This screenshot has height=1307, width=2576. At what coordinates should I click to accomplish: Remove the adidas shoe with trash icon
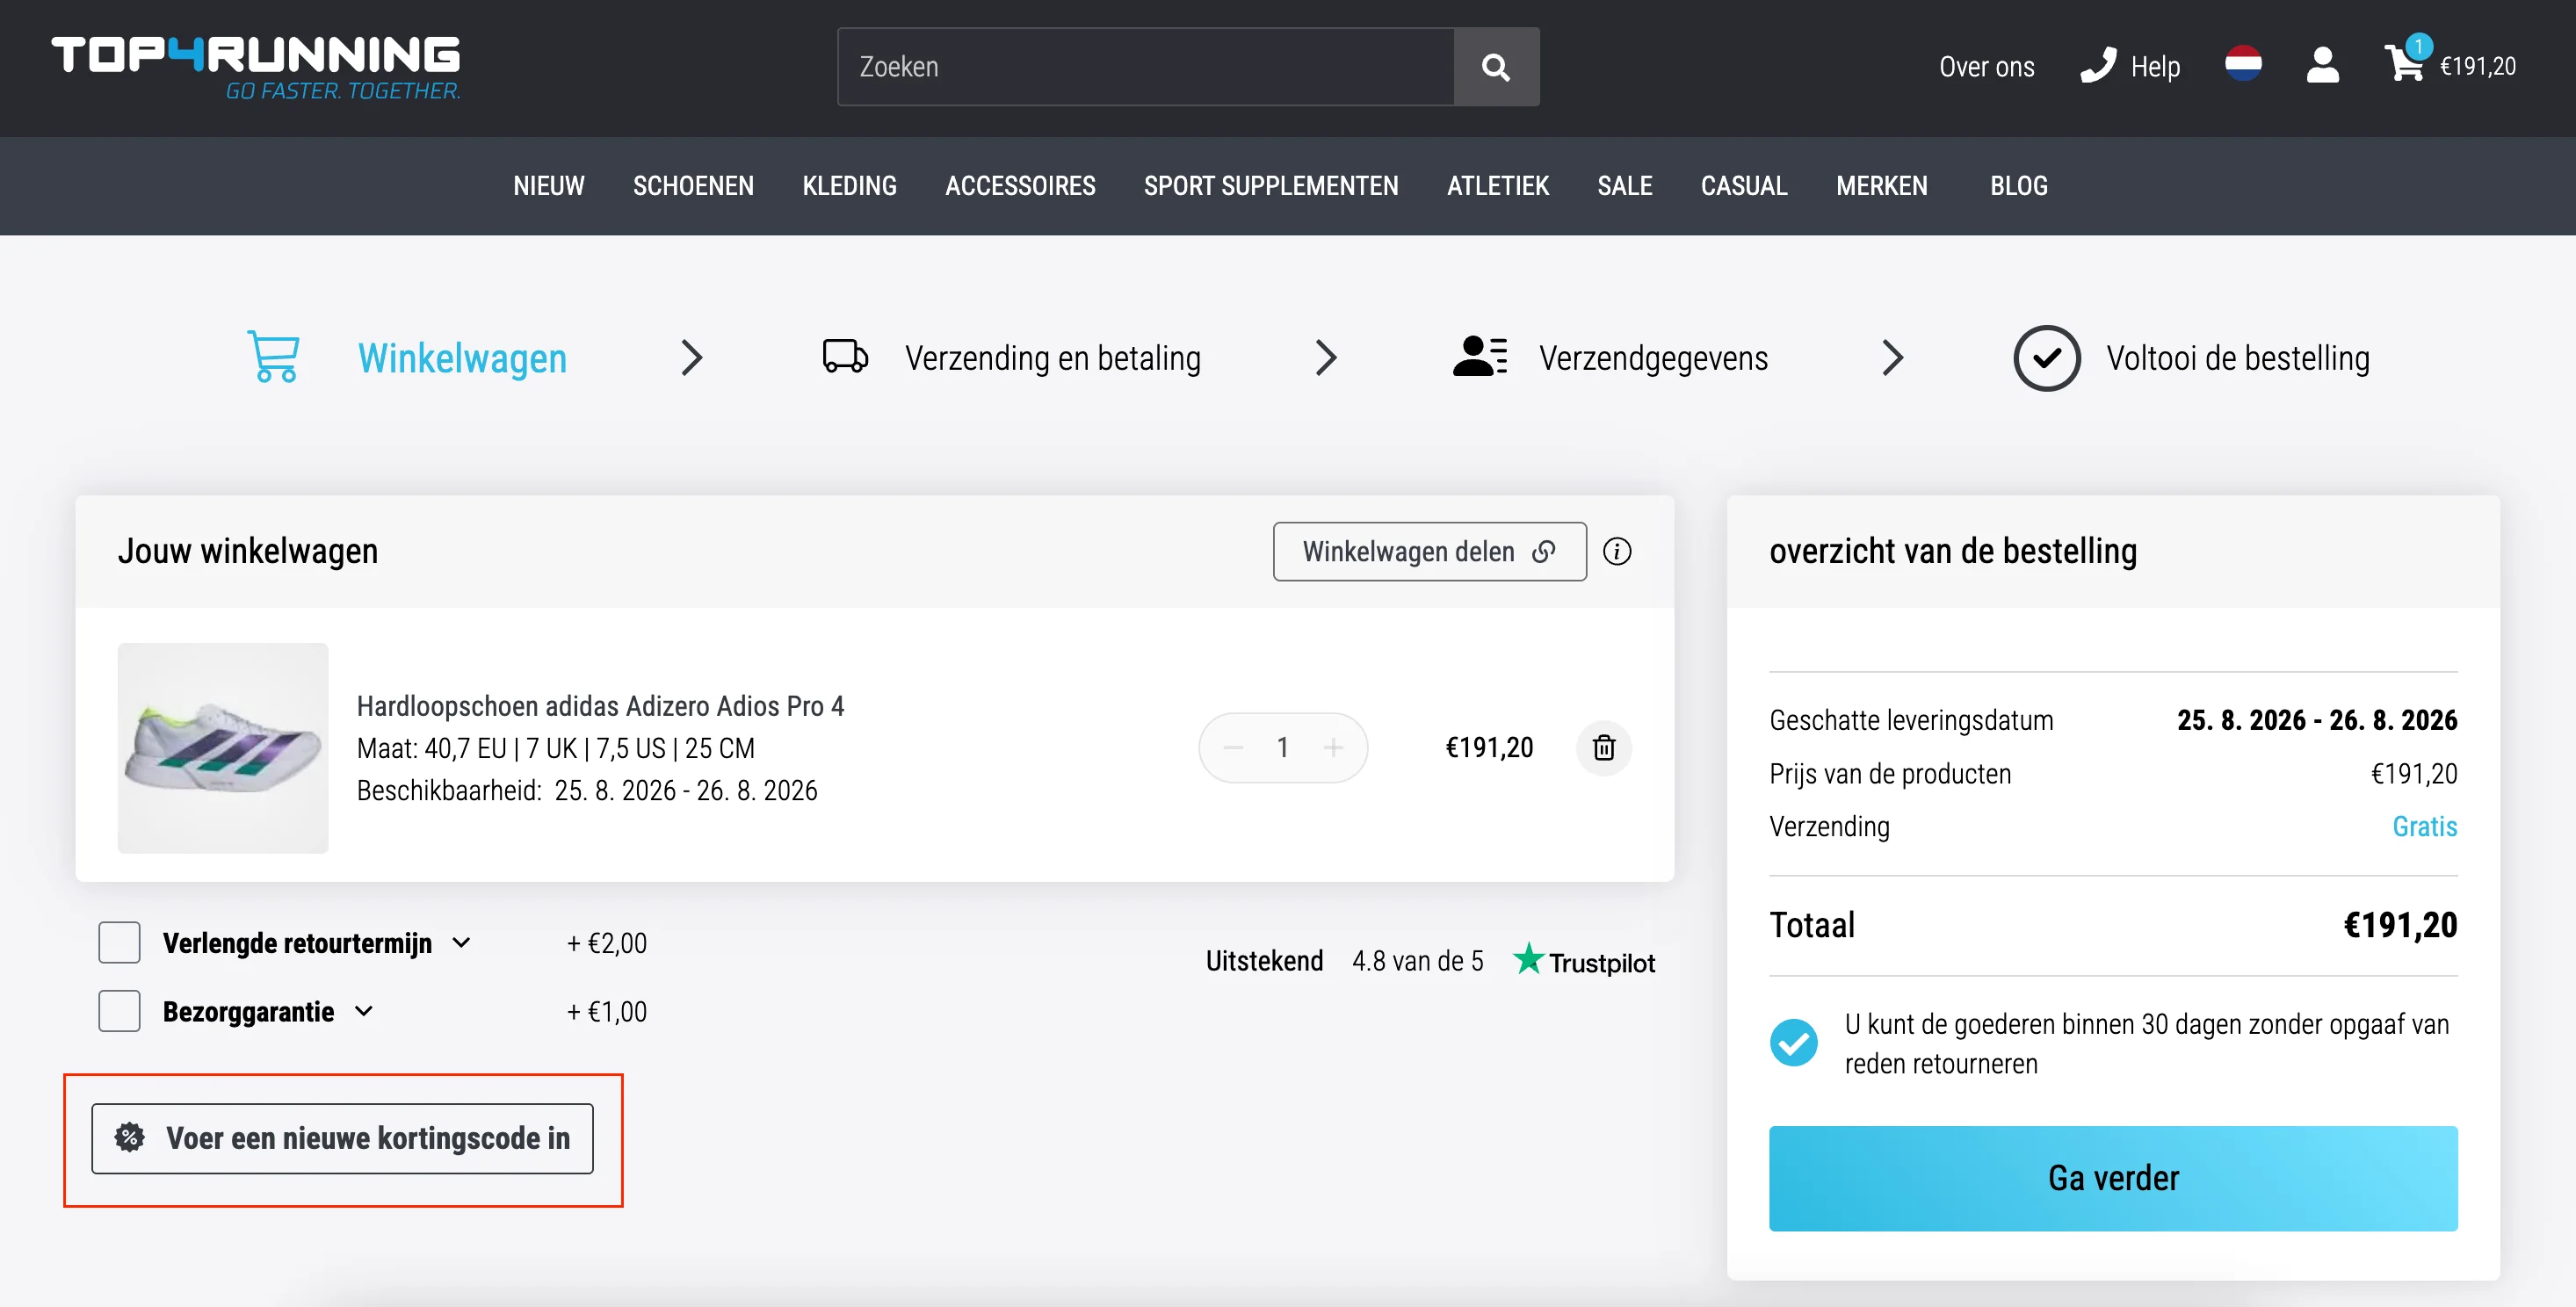1604,748
